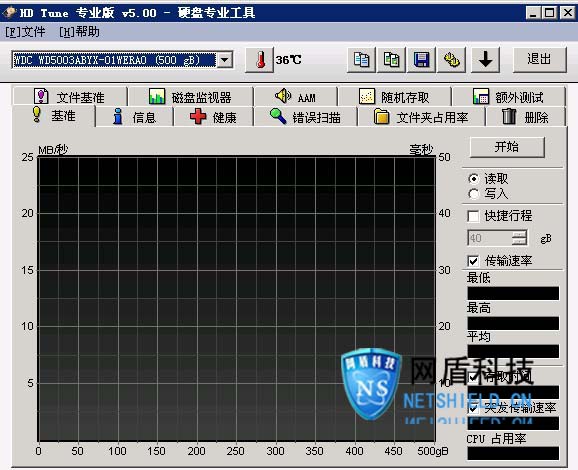Click the 开始 button
Viewport: 578px width, 470px height.
pos(507,147)
